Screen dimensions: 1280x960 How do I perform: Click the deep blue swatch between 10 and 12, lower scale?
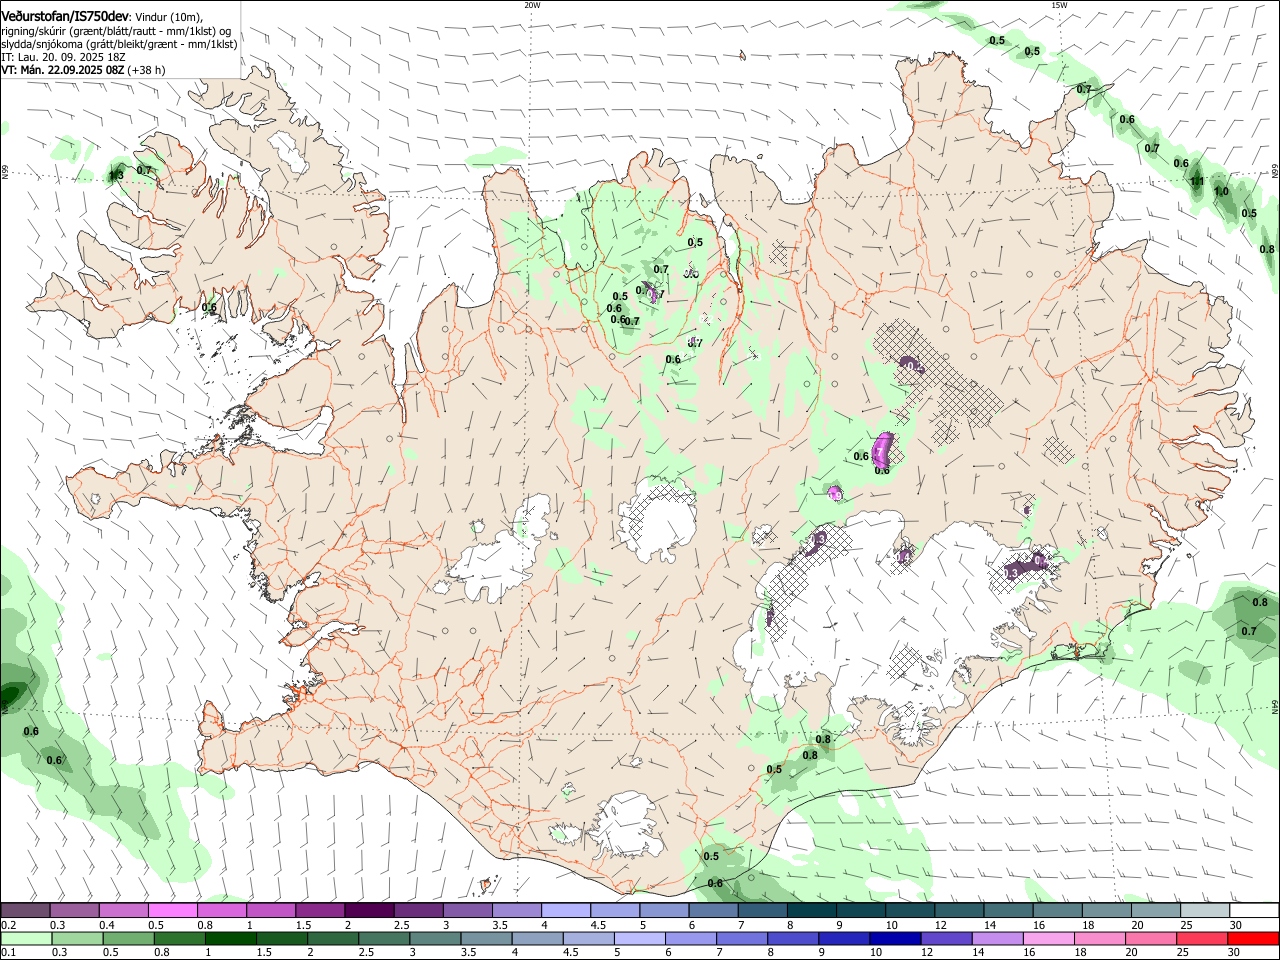pyautogui.click(x=894, y=938)
